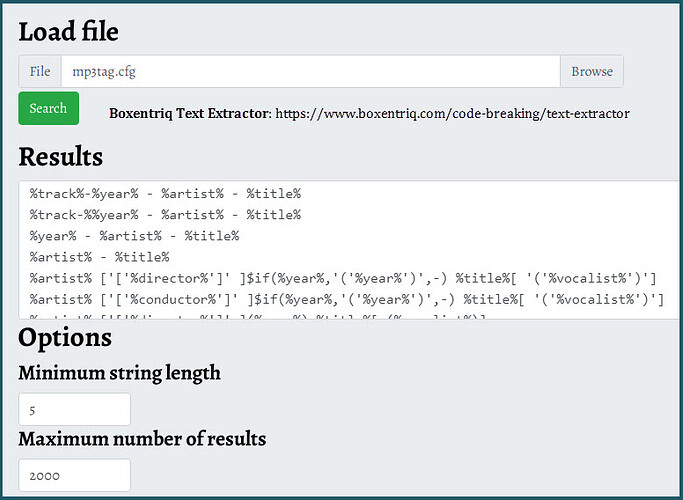The image size is (683, 500).
Task: Select the '%year% - %artist% - %title%' line
Action: pyautogui.click(x=134, y=236)
